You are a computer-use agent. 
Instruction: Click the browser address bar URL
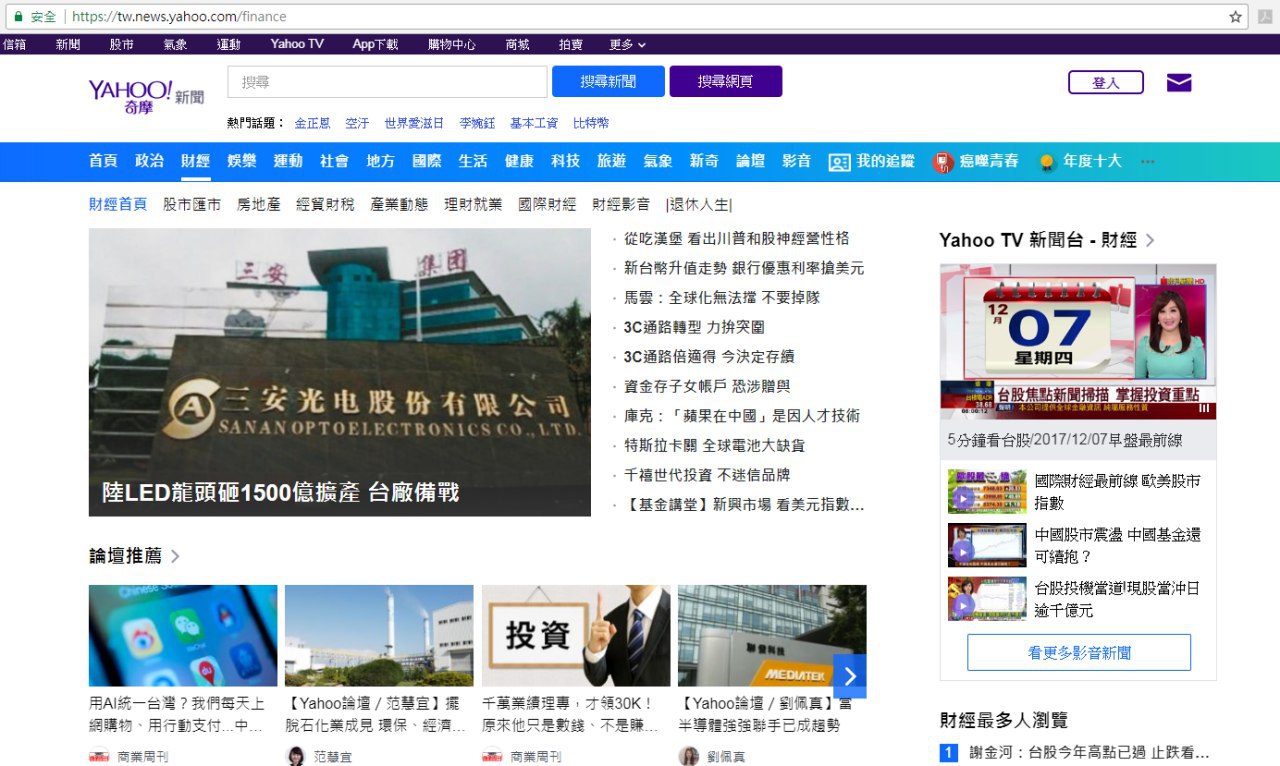click(179, 17)
